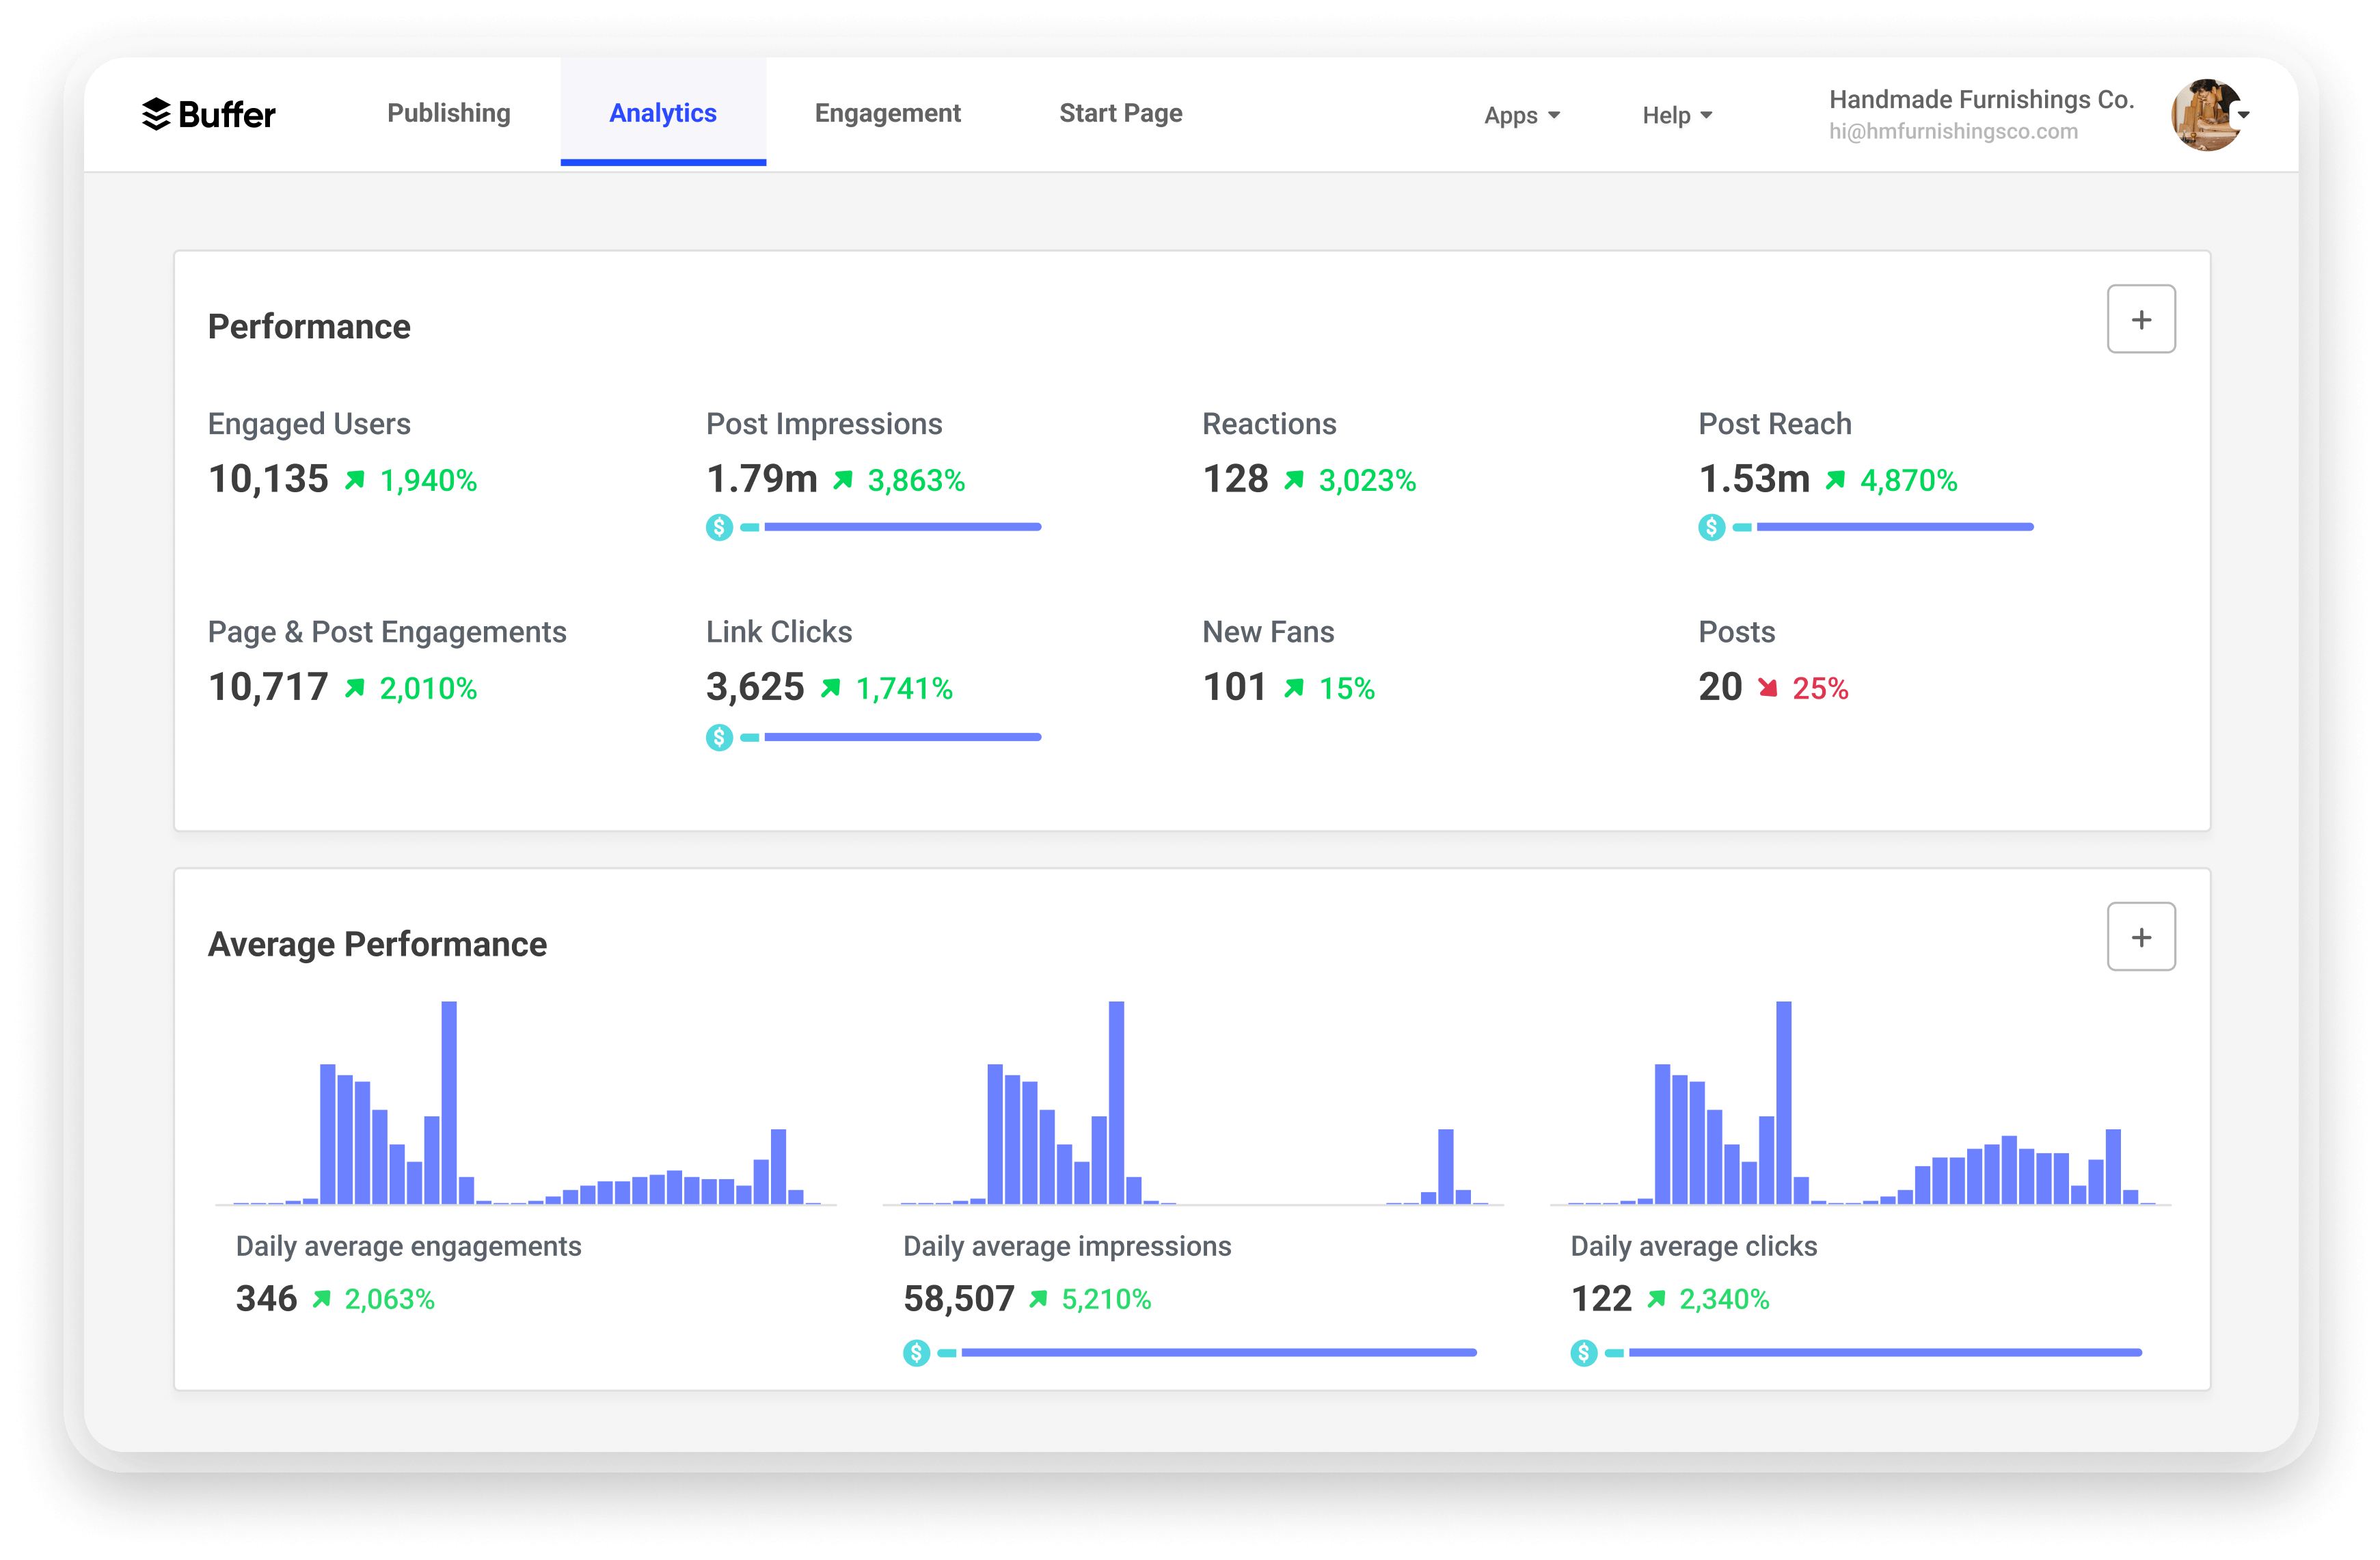Click the dollar icon under Post Impressions
Viewport: 2380px width, 1560px height.
tap(719, 527)
